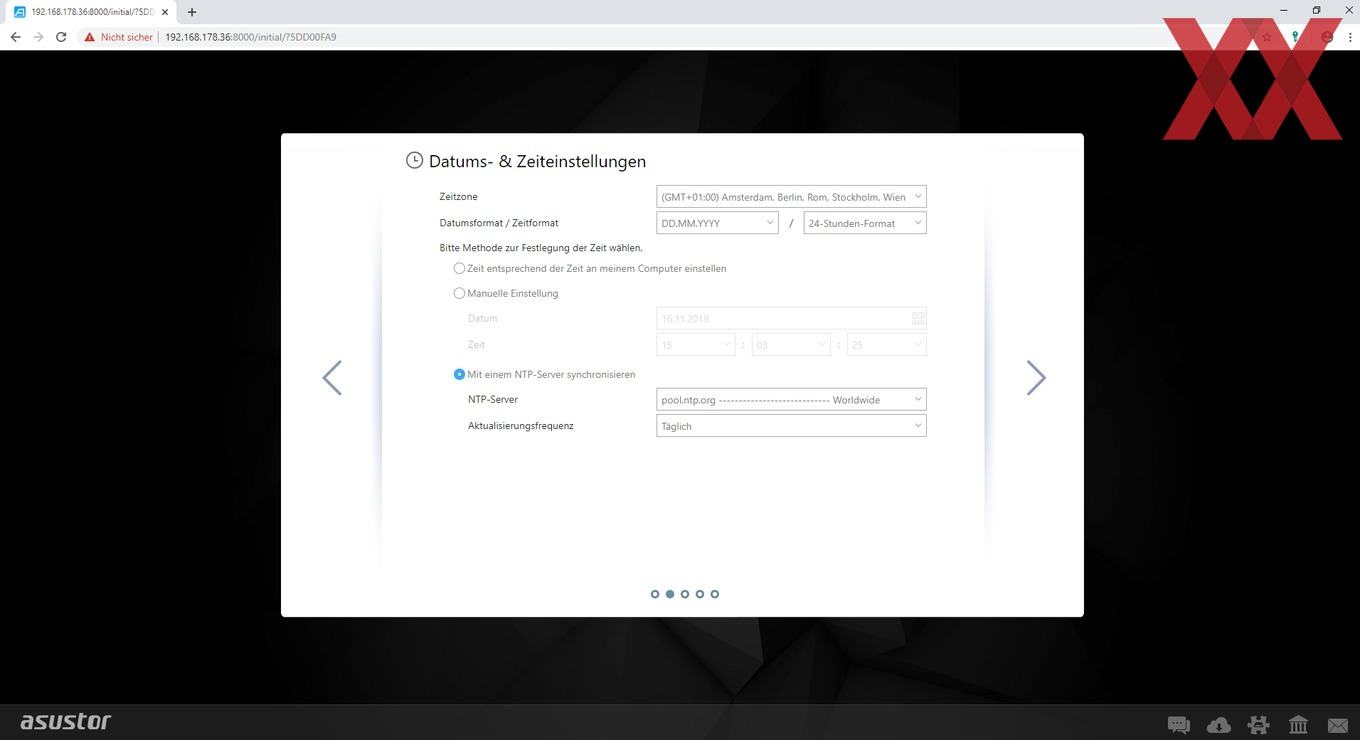
Task: Open the chat bubbles icon in footer
Action: (x=1179, y=725)
